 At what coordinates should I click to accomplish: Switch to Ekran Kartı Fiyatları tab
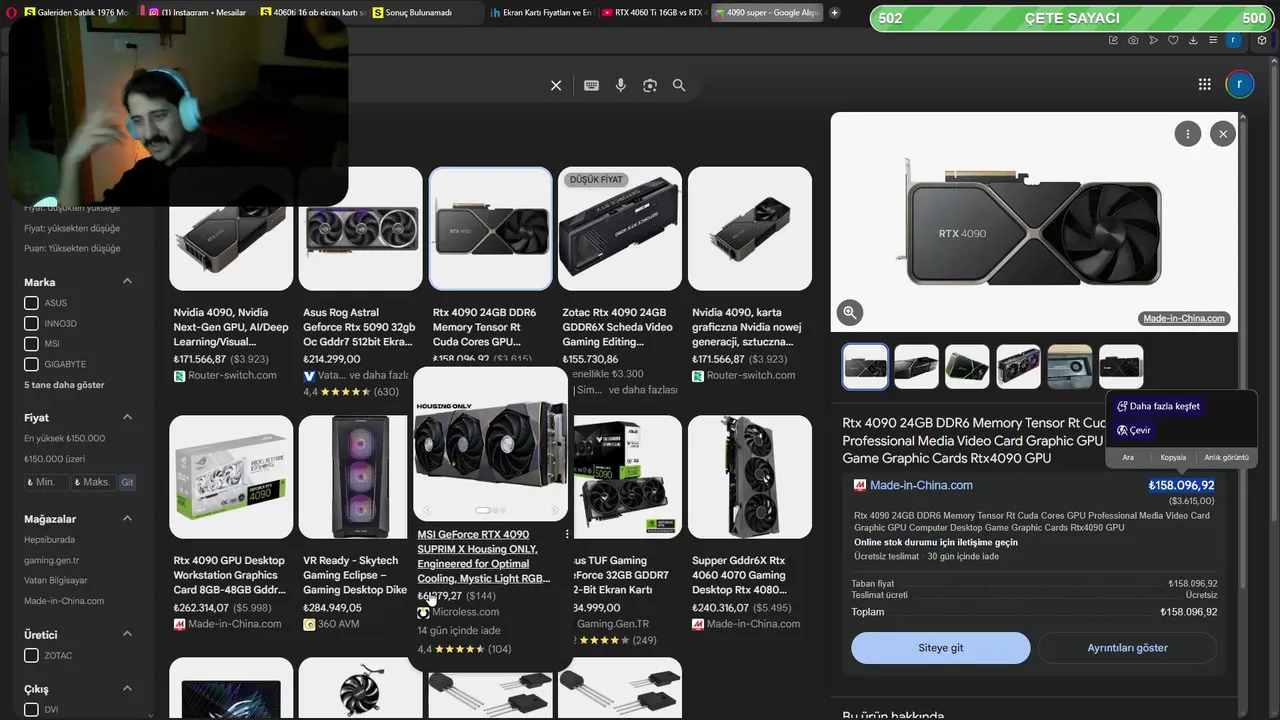[540, 13]
